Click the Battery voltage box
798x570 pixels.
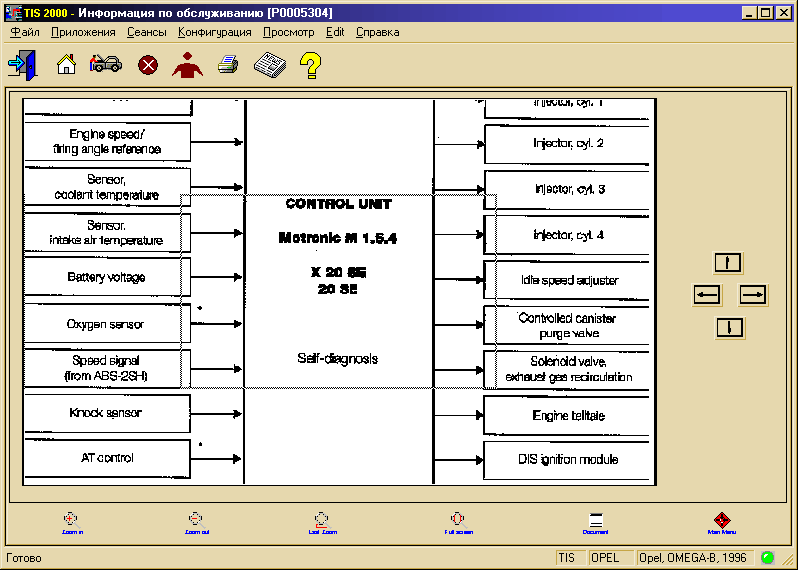click(x=107, y=277)
